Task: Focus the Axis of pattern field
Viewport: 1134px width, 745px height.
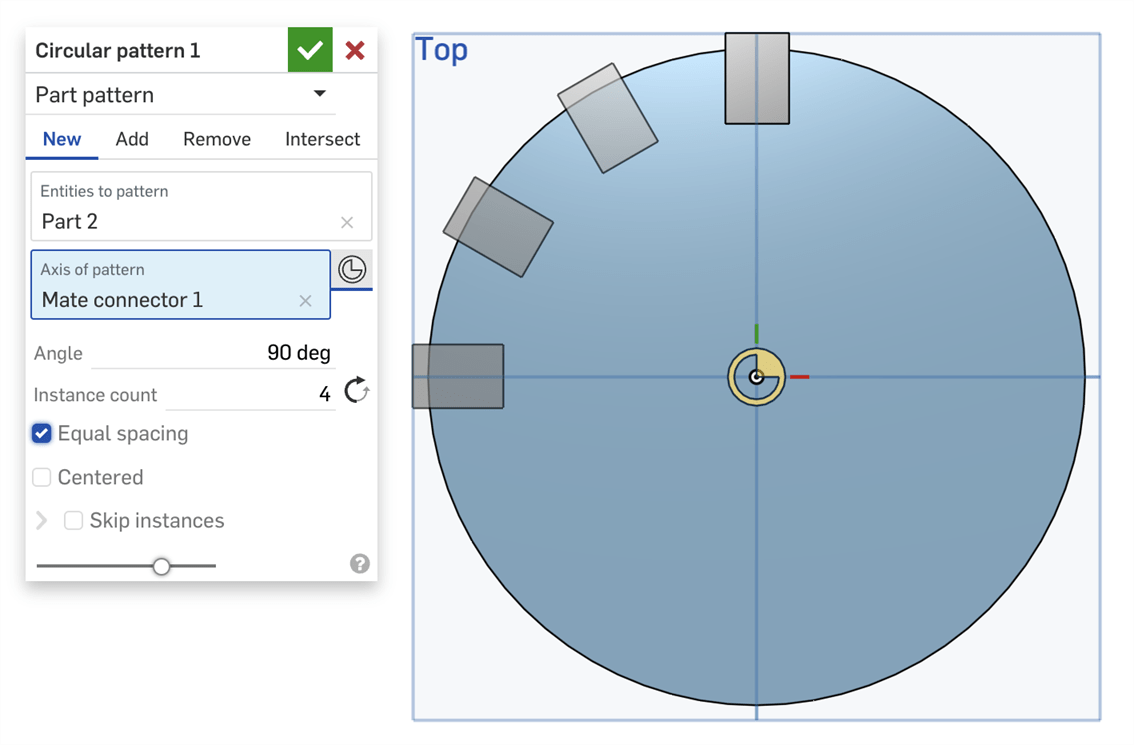Action: pos(181,284)
